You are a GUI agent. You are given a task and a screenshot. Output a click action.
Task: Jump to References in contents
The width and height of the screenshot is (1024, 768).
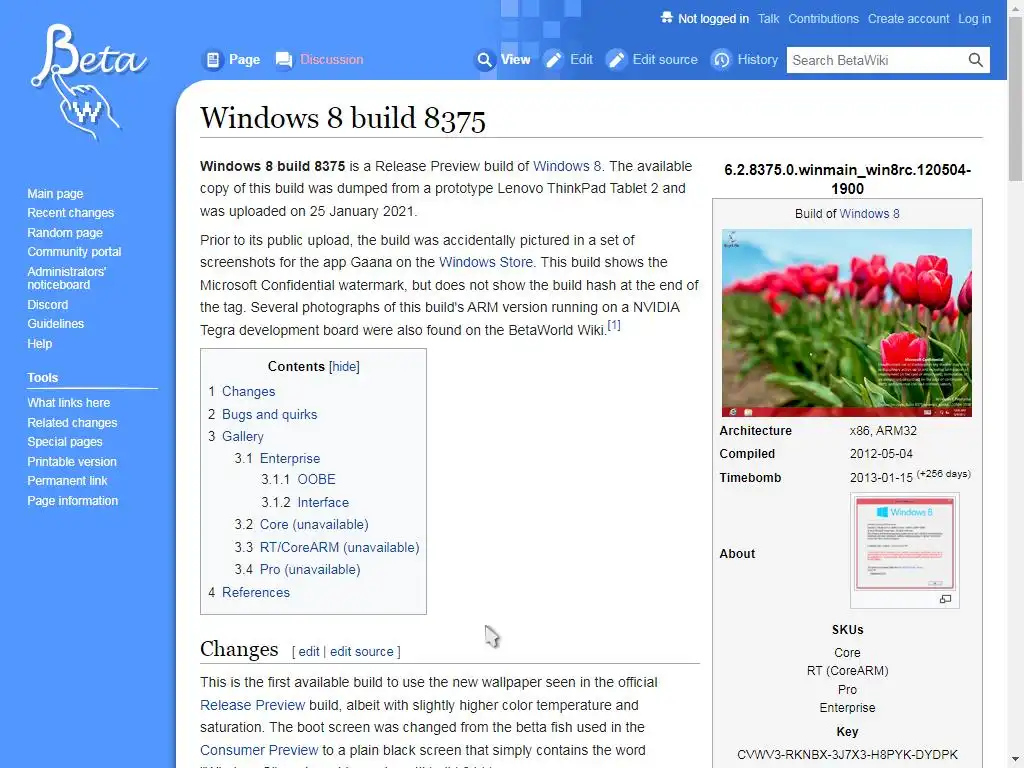tap(255, 592)
